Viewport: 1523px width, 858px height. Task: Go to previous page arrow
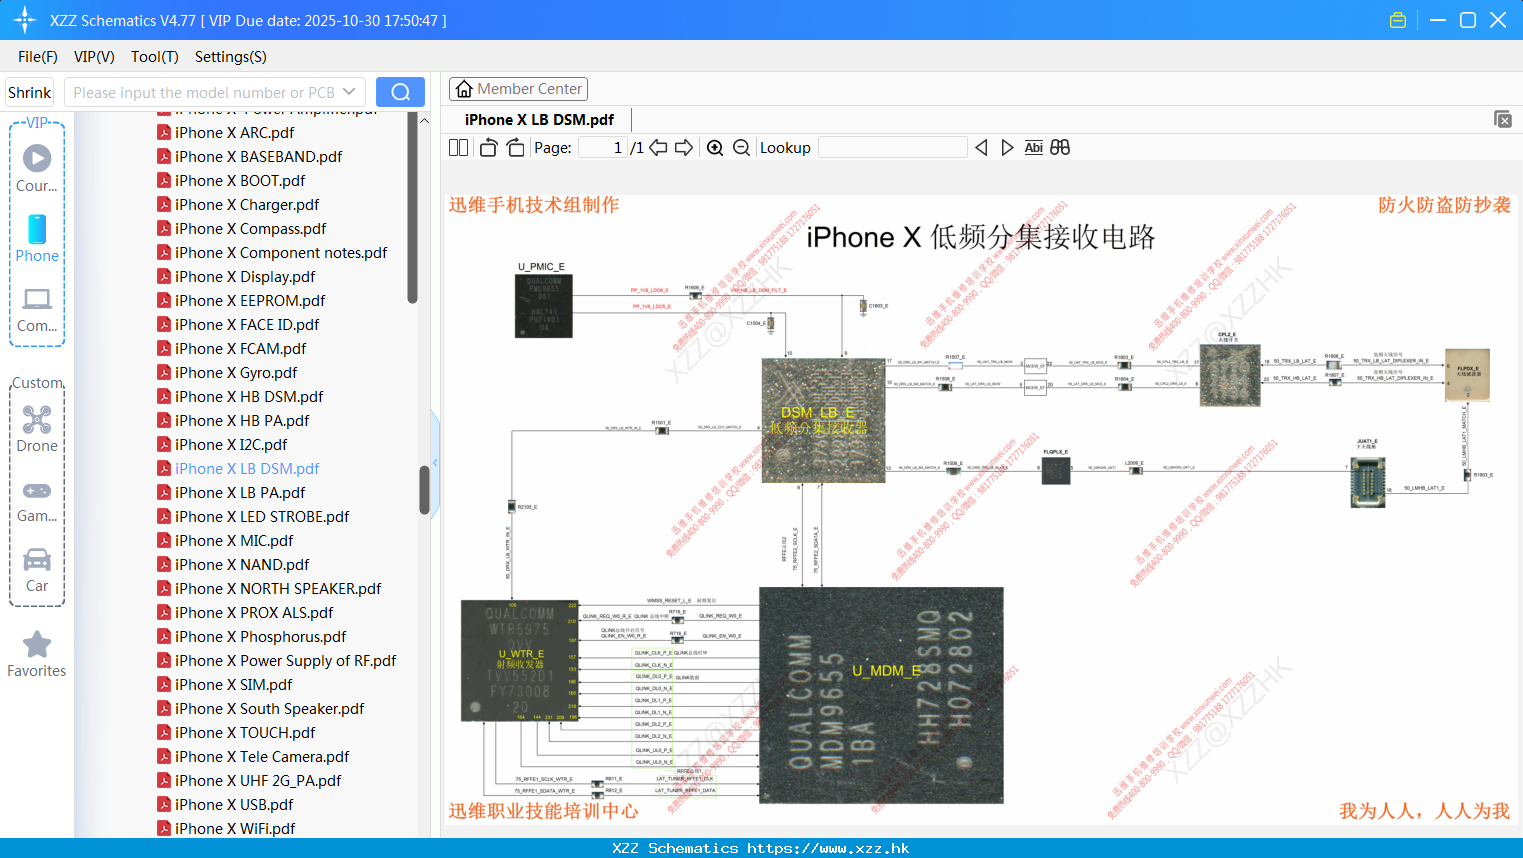(658, 148)
